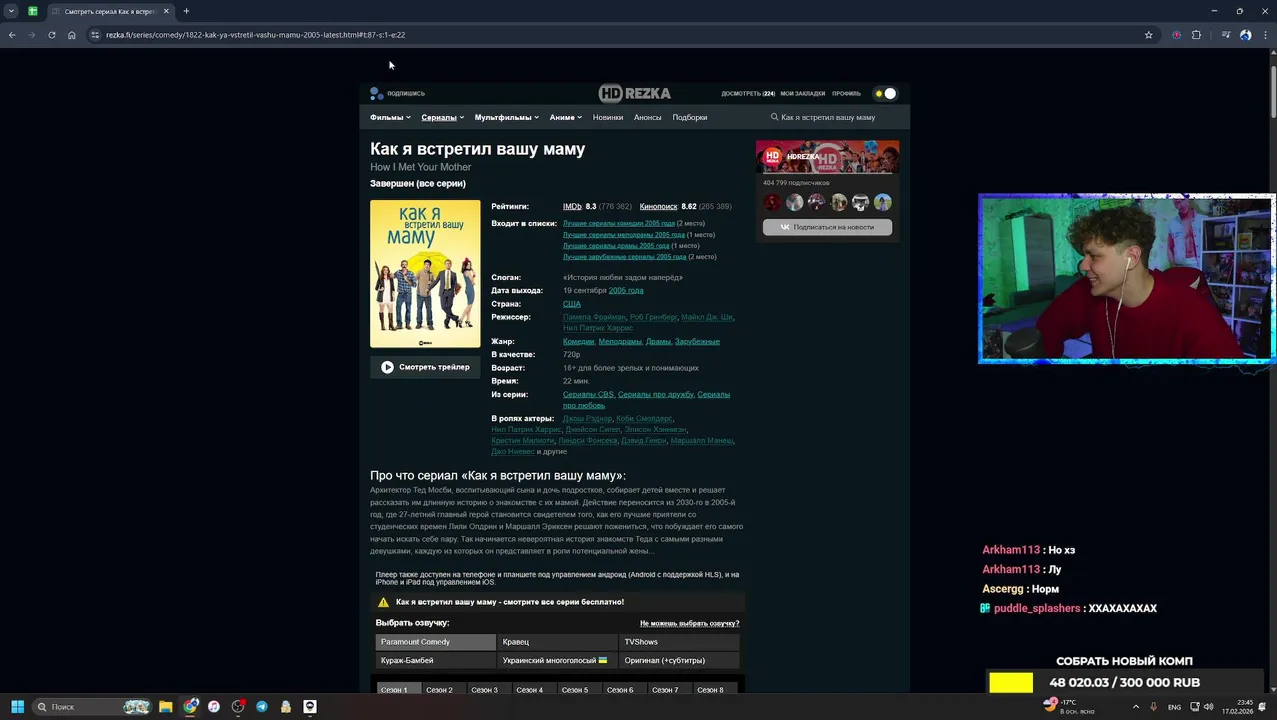Open the Профиль link
The width and height of the screenshot is (1277, 720).
(846, 93)
